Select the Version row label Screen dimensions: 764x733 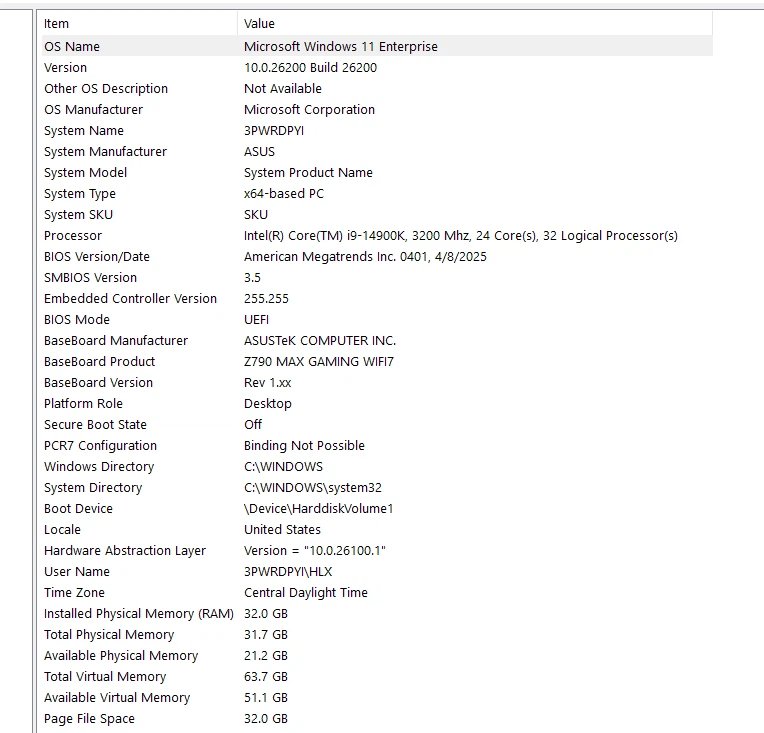click(65, 67)
